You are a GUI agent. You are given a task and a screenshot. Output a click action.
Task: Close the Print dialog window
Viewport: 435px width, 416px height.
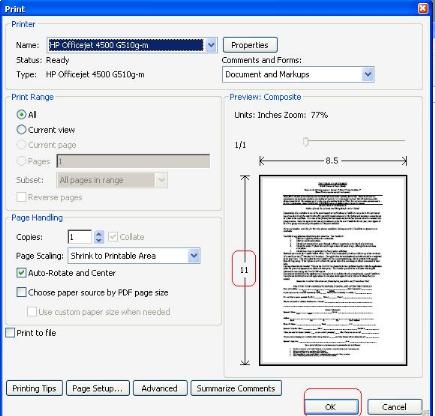[423, 8]
